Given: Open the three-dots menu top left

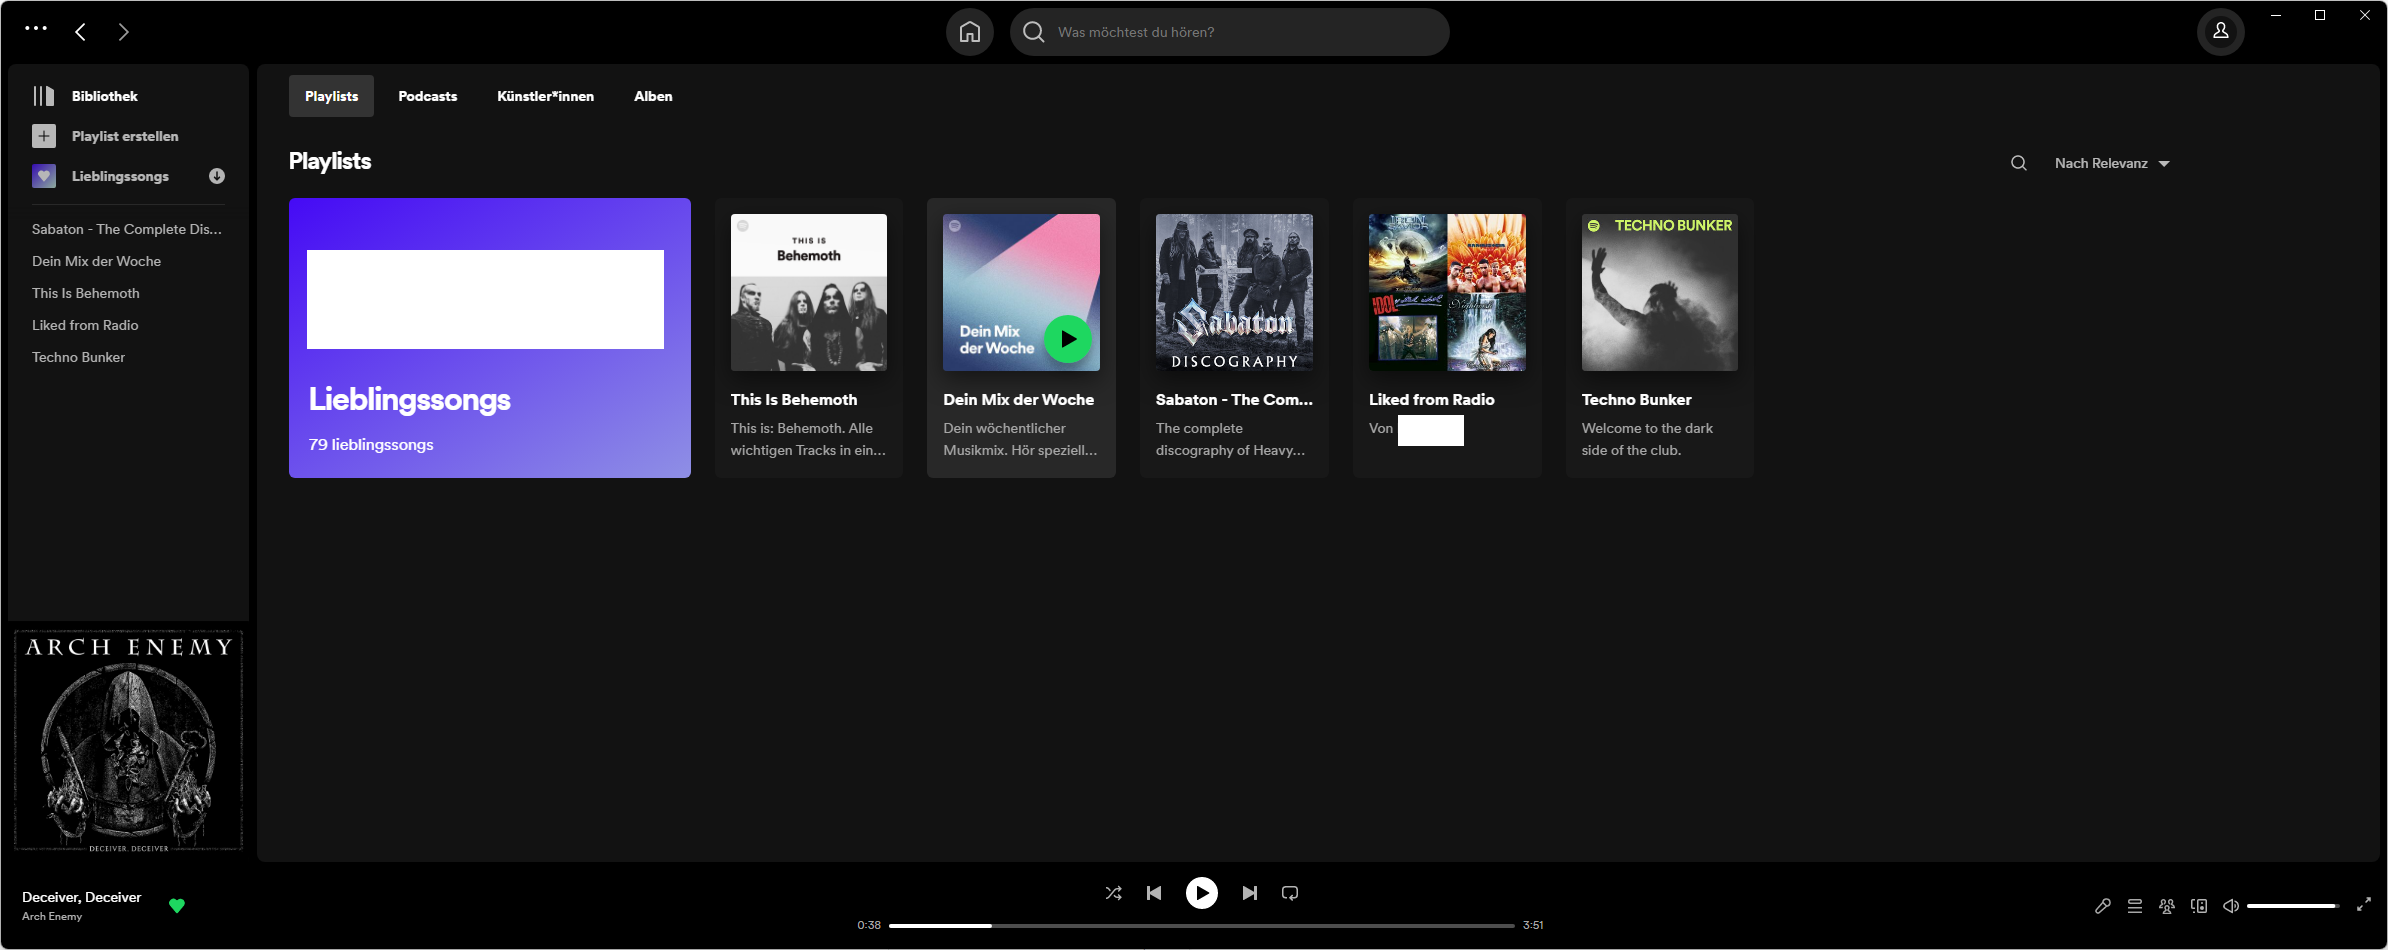Looking at the screenshot, I should [x=36, y=31].
